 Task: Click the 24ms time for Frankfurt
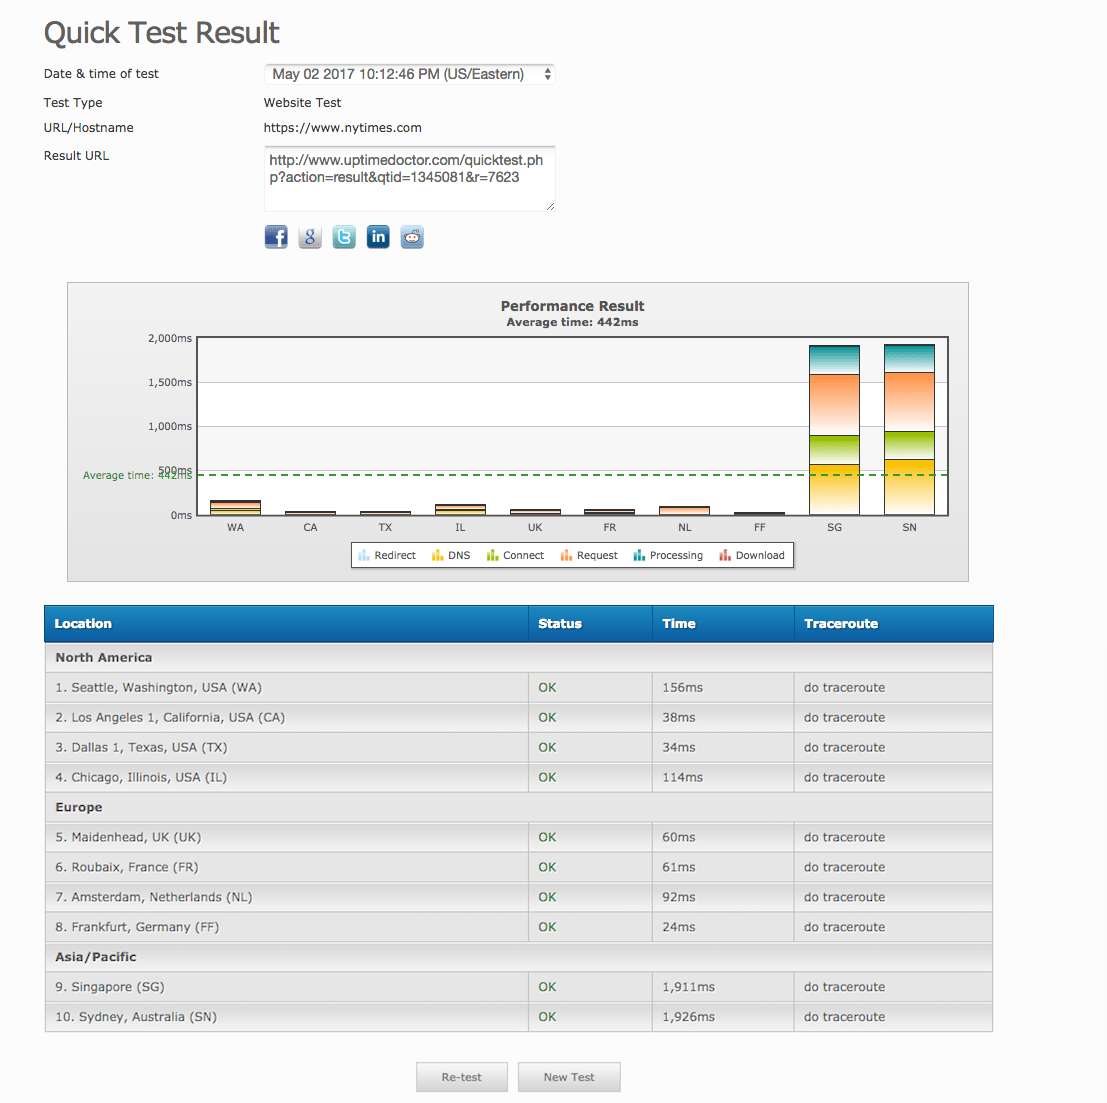coord(678,927)
